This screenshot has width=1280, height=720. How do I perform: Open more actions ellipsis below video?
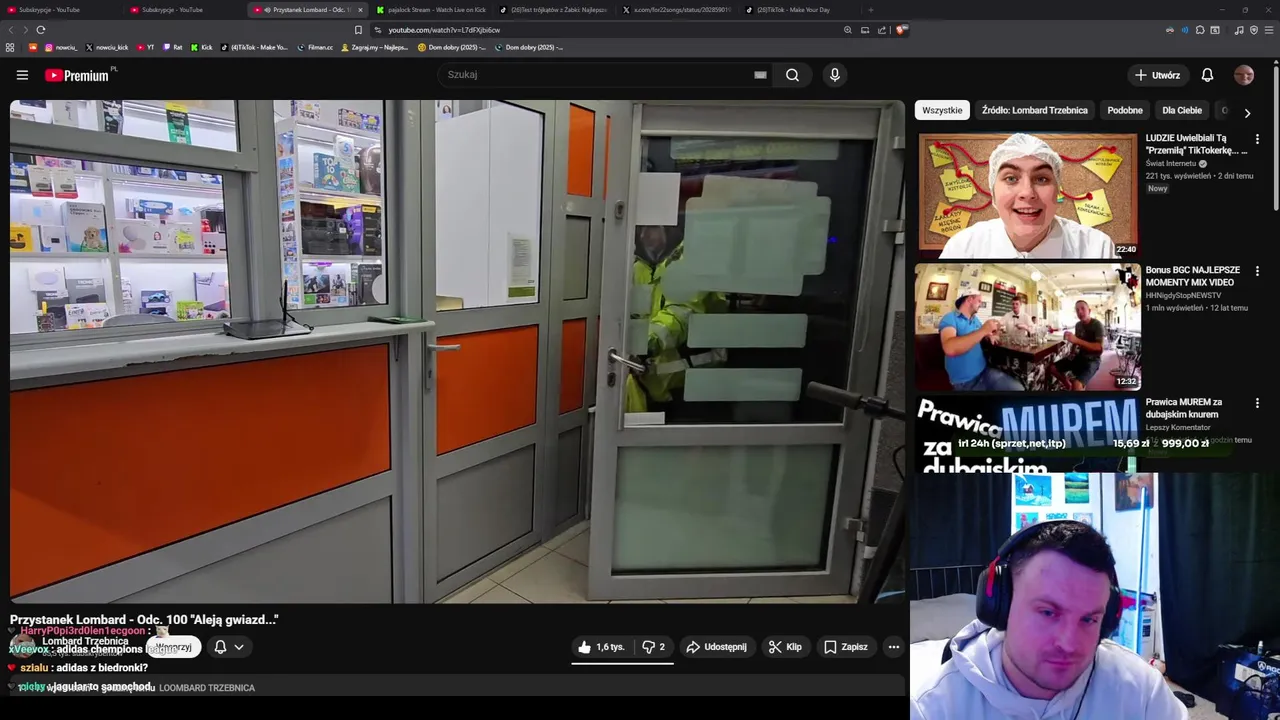pos(894,647)
